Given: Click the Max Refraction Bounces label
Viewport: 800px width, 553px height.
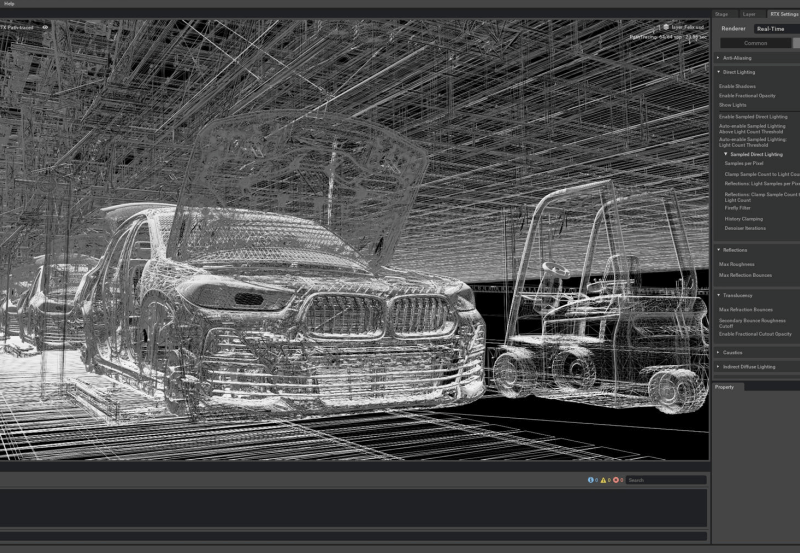Looking at the screenshot, I should [x=746, y=310].
